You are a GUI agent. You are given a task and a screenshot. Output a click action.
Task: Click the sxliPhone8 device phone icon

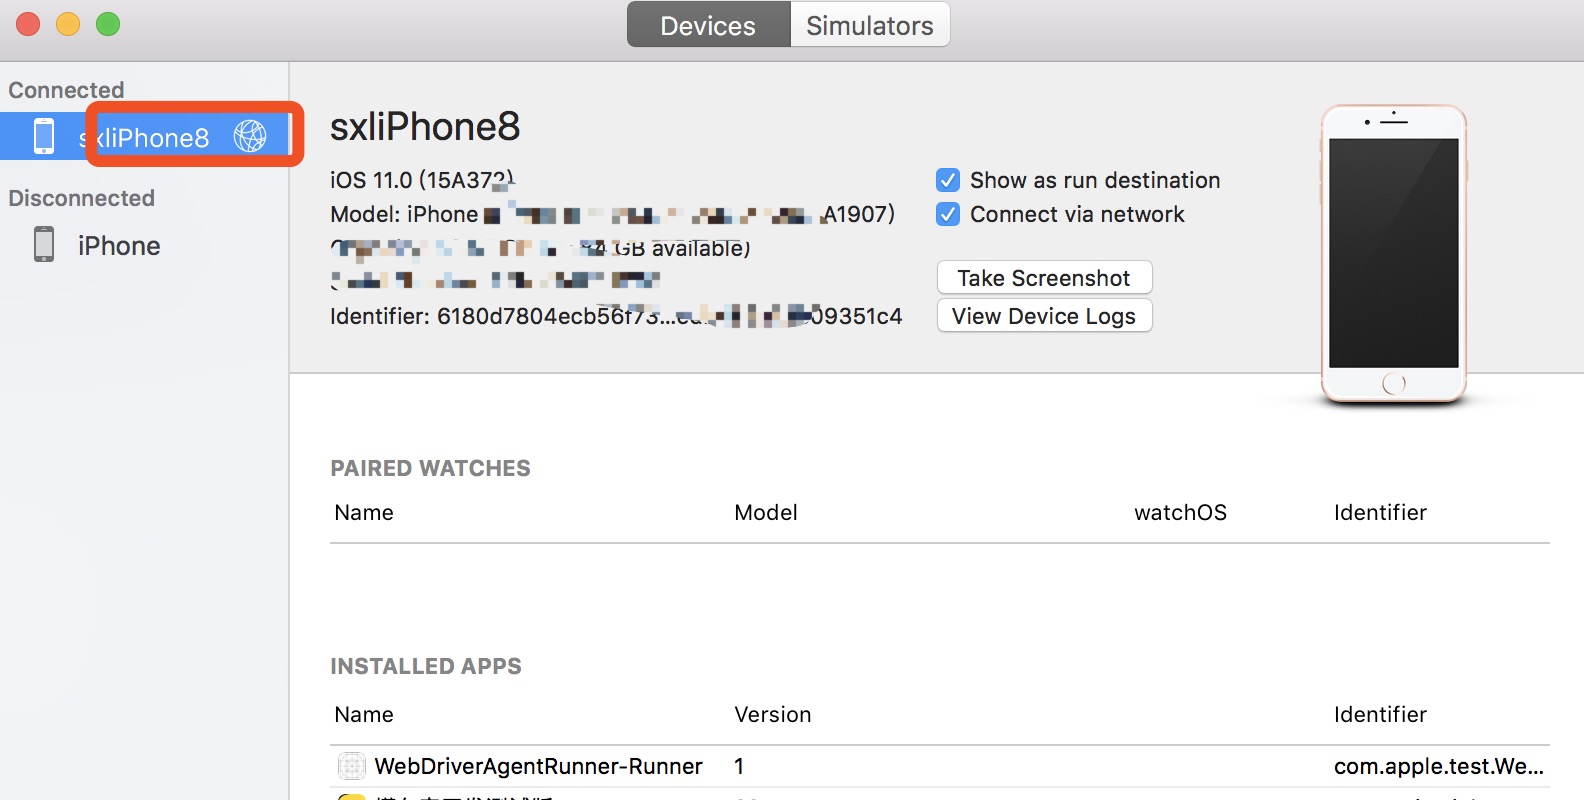point(44,136)
